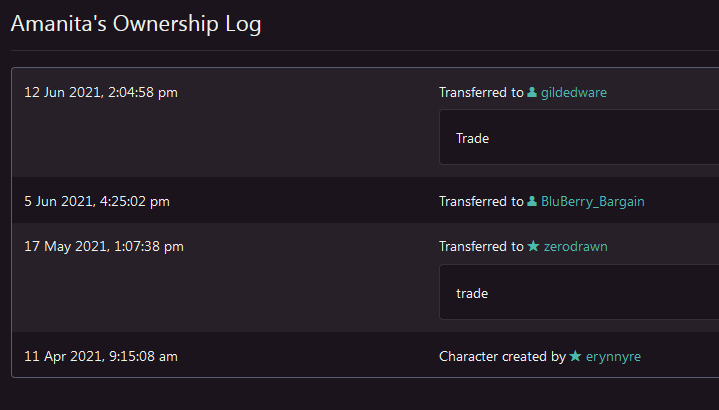Viewport: 719px width, 410px height.
Task: Click the divider line beneath the heading
Action: coord(360,50)
